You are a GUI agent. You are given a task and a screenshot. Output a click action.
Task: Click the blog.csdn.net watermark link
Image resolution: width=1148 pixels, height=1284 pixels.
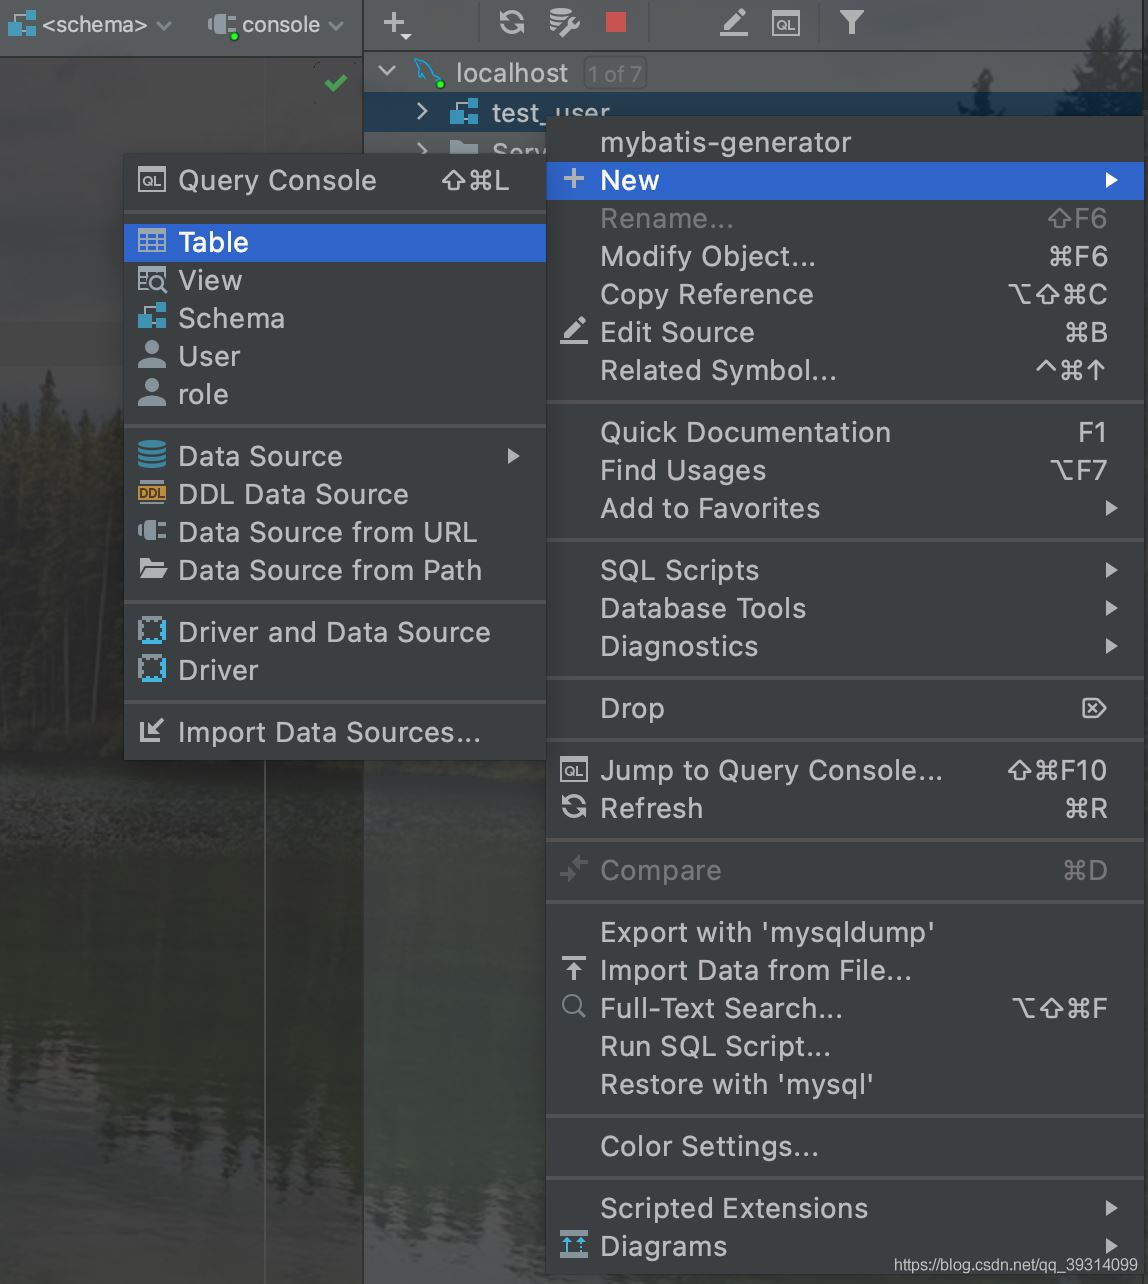[x=1015, y=1265]
